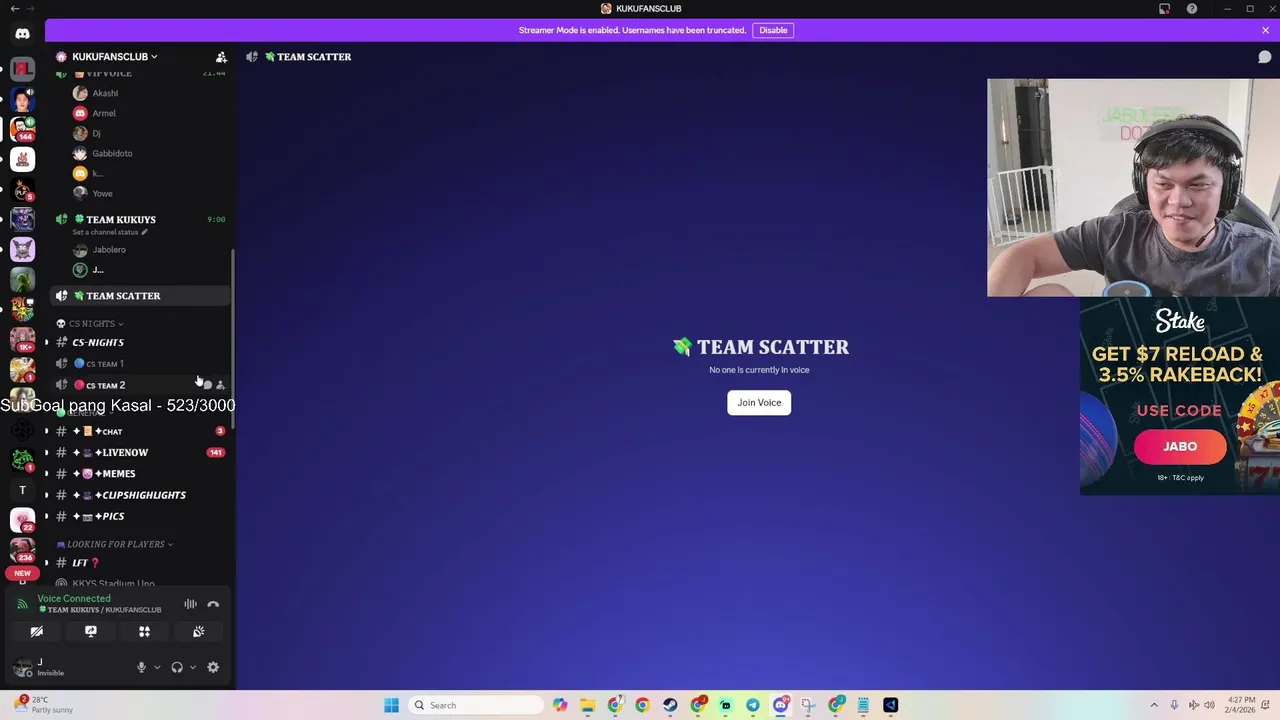Viewport: 1280px width, 720px height.
Task: Expand threads arrow beside LIVENOW channel
Action: [46, 452]
